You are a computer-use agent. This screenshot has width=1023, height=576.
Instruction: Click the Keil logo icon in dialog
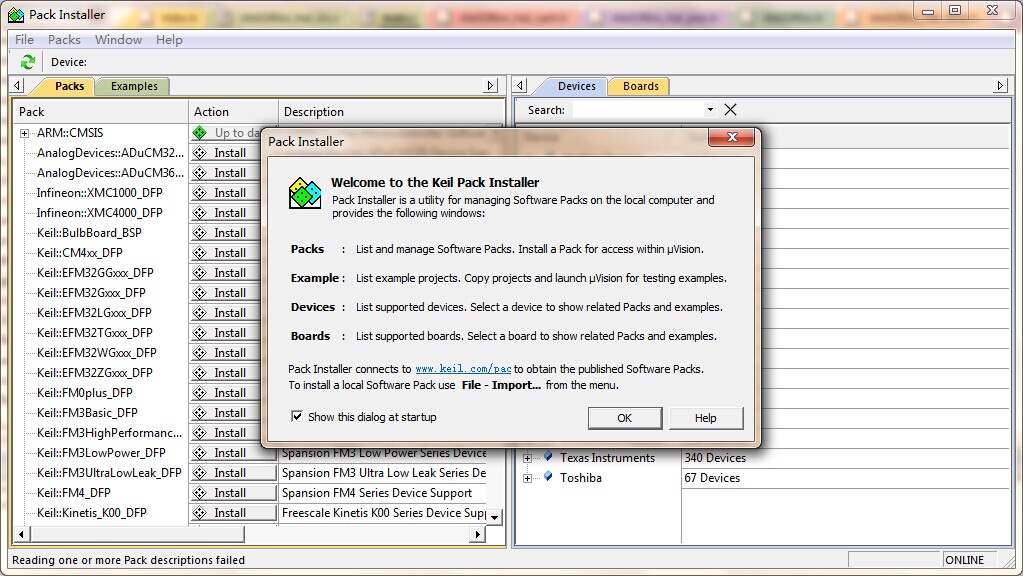[305, 193]
